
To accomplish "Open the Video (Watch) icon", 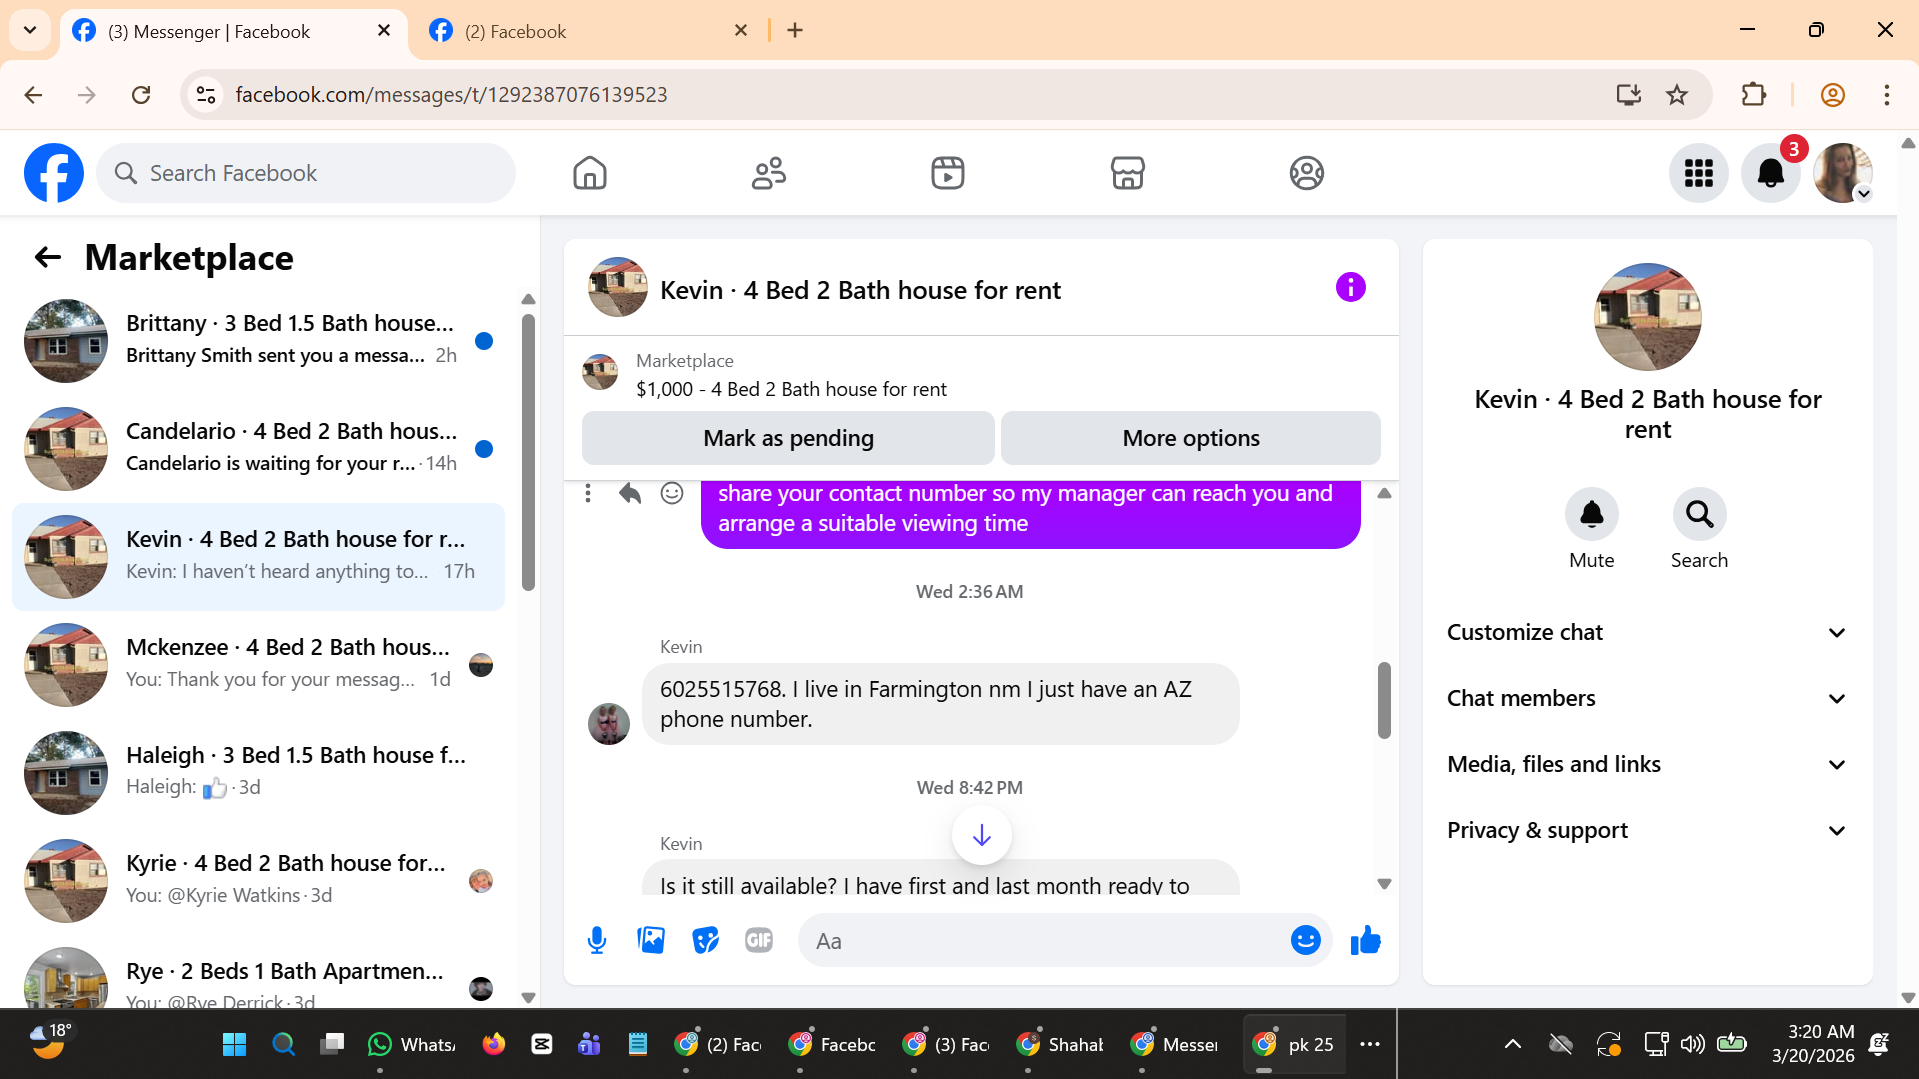I will 947,173.
